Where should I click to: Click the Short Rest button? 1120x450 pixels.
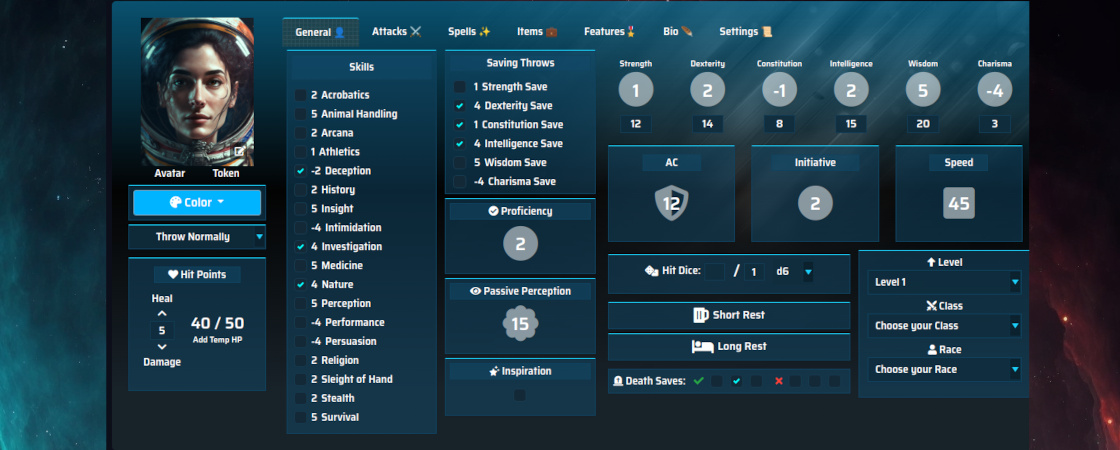[729, 315]
